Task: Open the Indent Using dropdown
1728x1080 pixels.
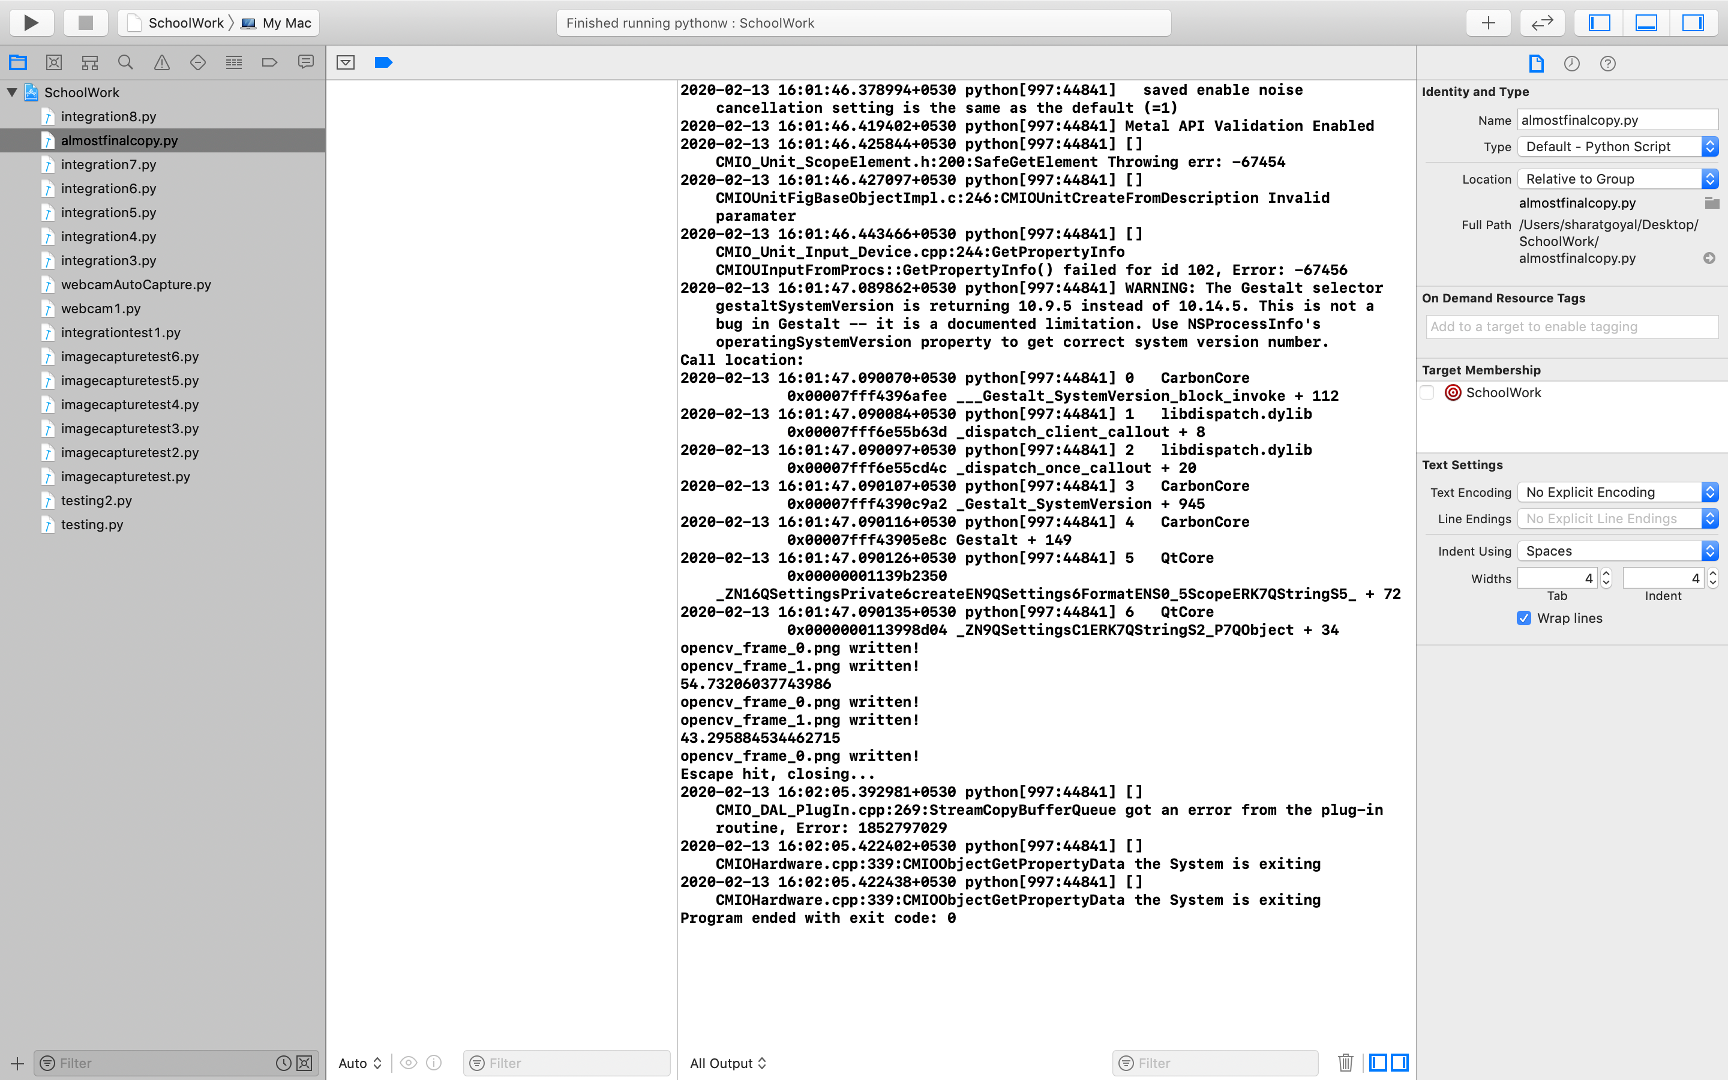Action: (1618, 551)
